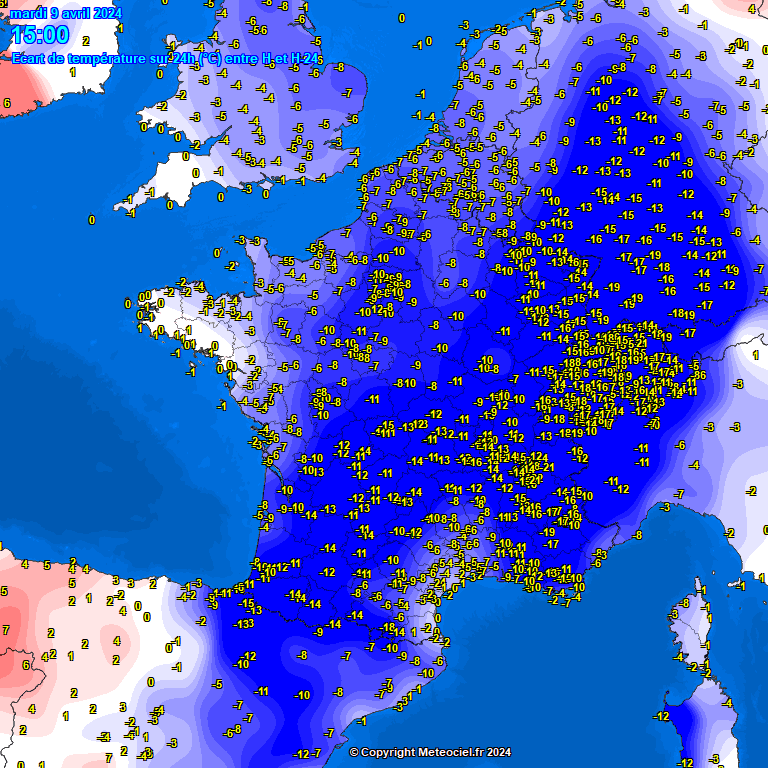Click the "15:00" time label

click(40, 35)
